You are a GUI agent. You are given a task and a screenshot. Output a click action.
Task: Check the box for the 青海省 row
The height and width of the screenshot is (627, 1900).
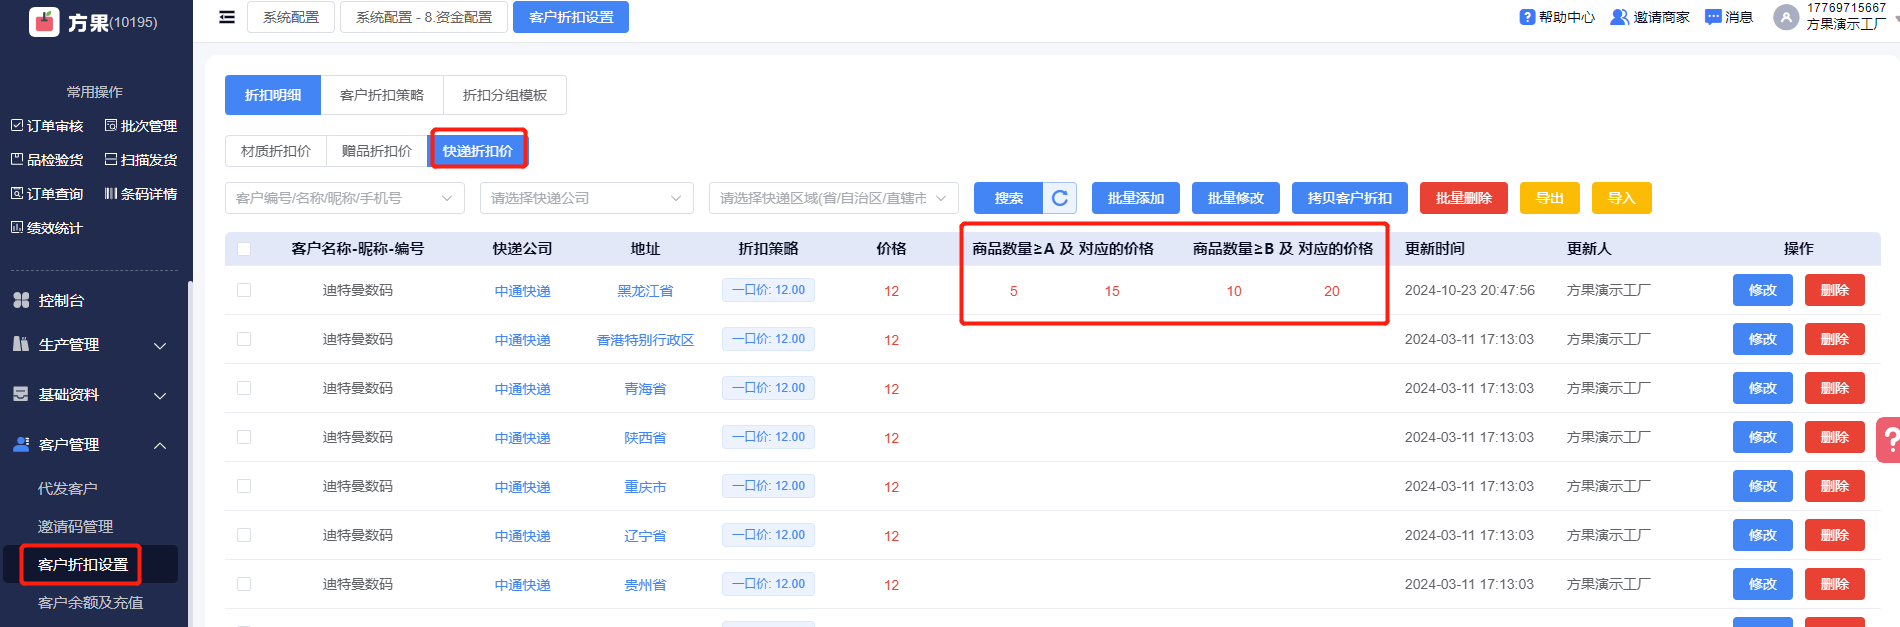(244, 388)
